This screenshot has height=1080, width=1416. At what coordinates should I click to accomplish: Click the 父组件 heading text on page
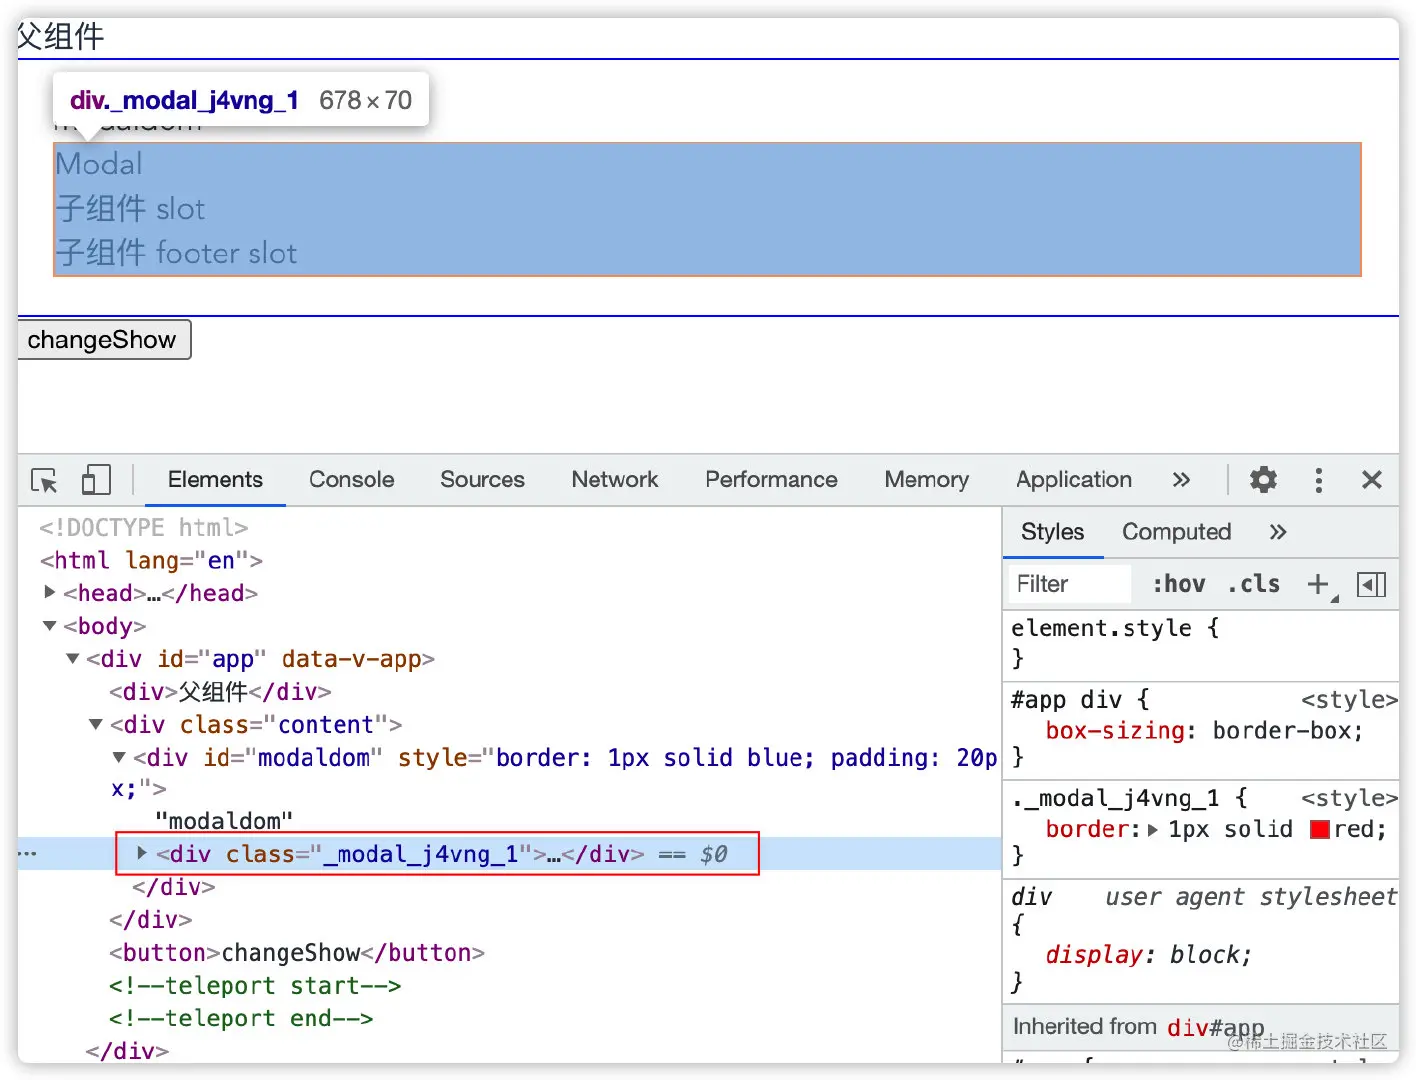click(61, 37)
